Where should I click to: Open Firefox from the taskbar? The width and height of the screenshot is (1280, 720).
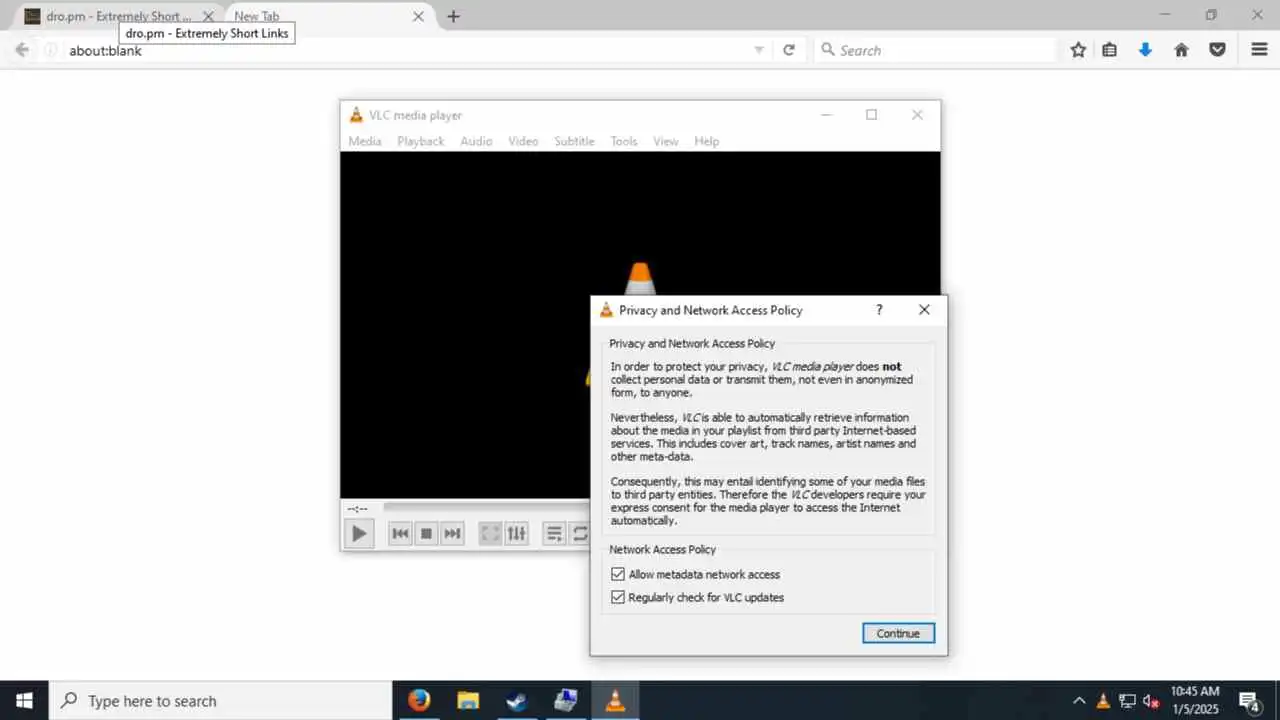pyautogui.click(x=419, y=701)
